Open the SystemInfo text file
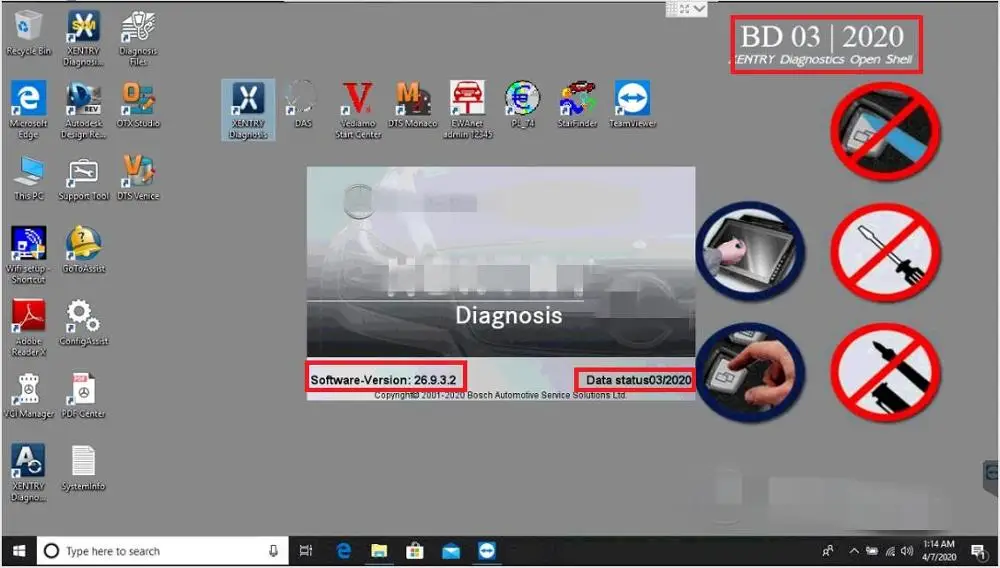 point(84,468)
